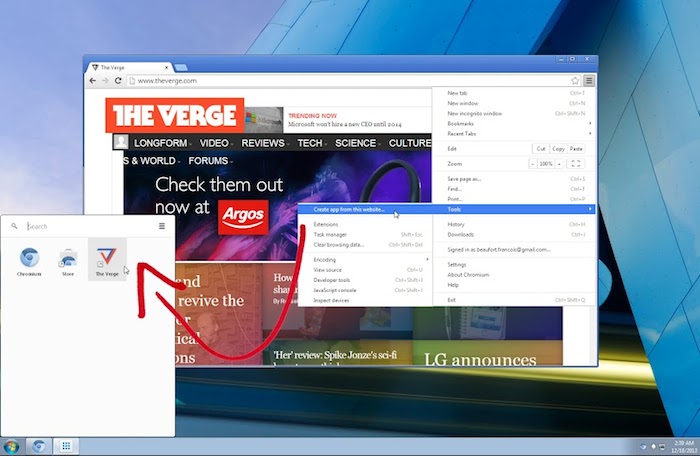Screen dimensions: 700x456
Task: Choose Print from the menu
Action: pos(514,199)
